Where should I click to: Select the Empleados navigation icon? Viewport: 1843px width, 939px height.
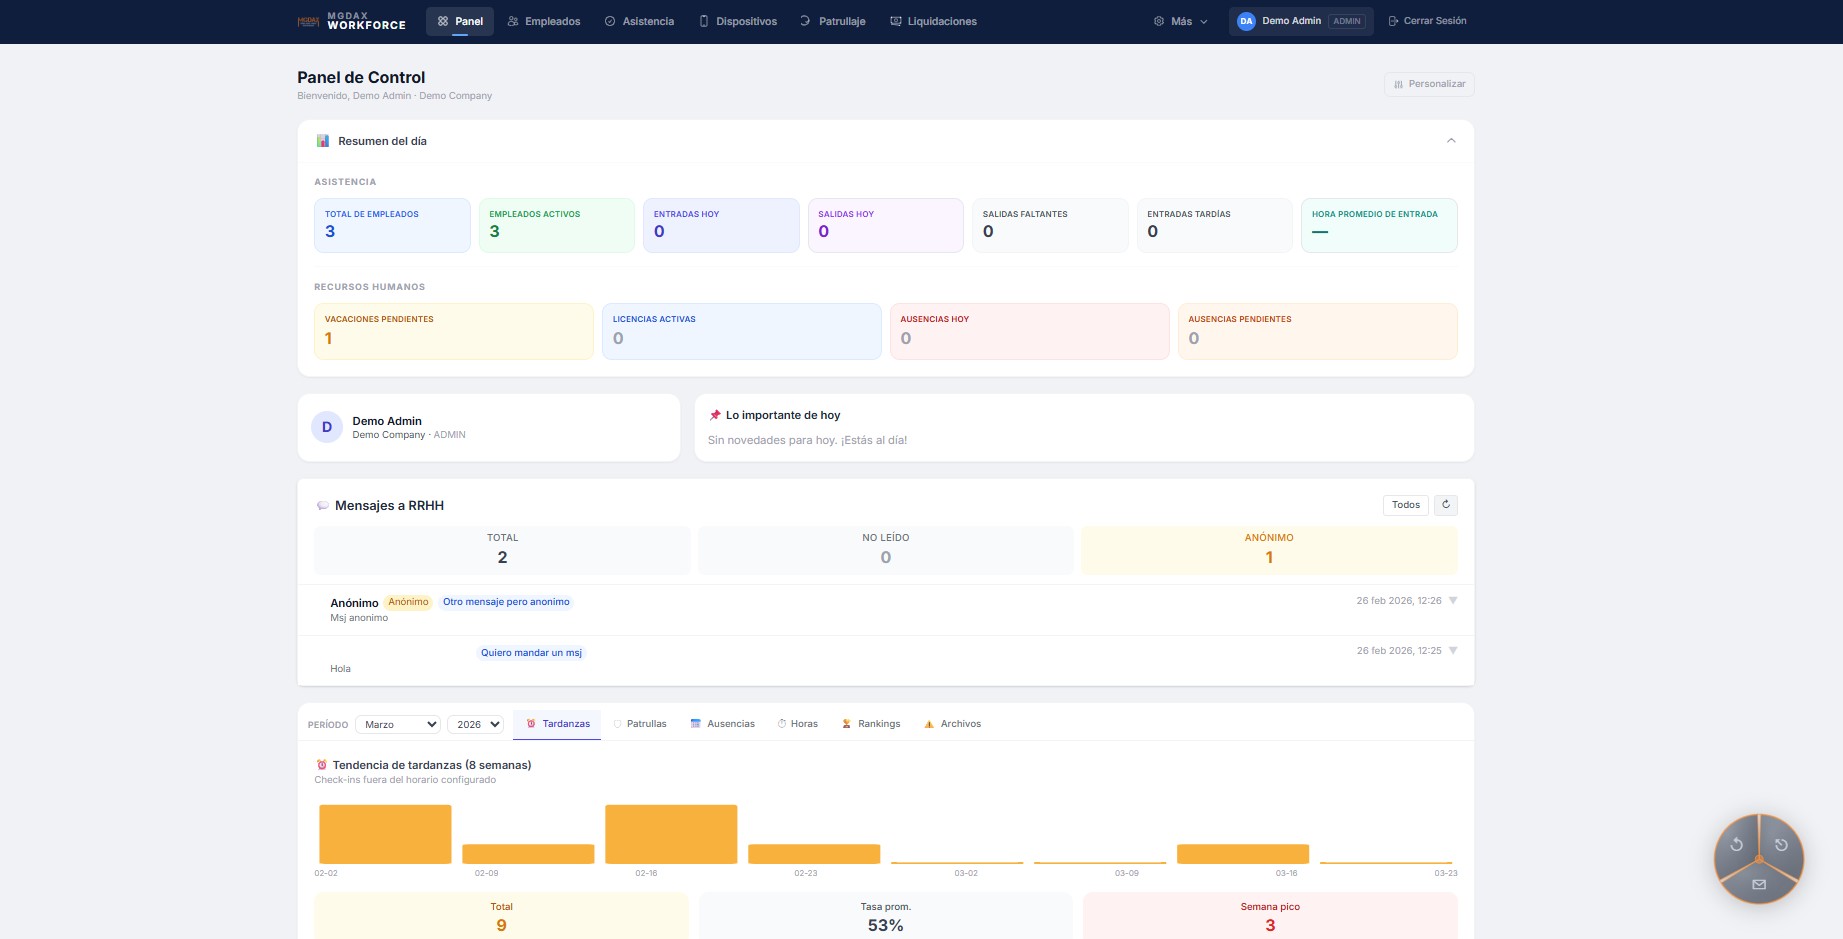click(x=511, y=20)
